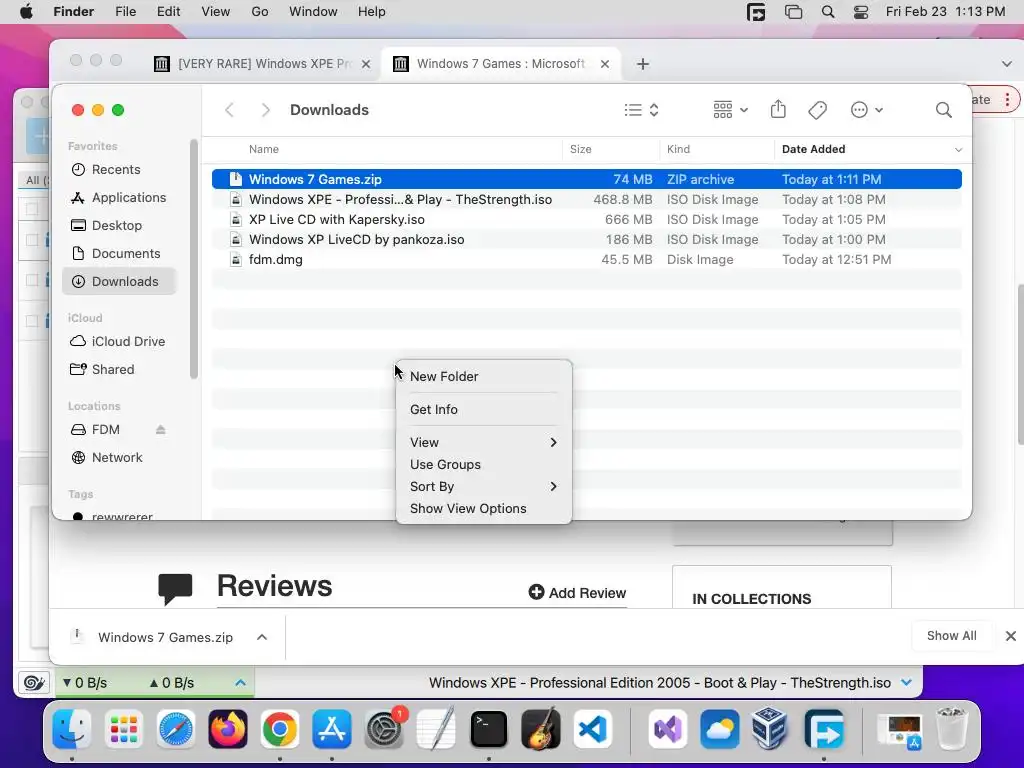Viewport: 1024px width, 768px height.
Task: Select Windows XP LiveCD by pankoza.iso
Action: (x=586, y=239)
